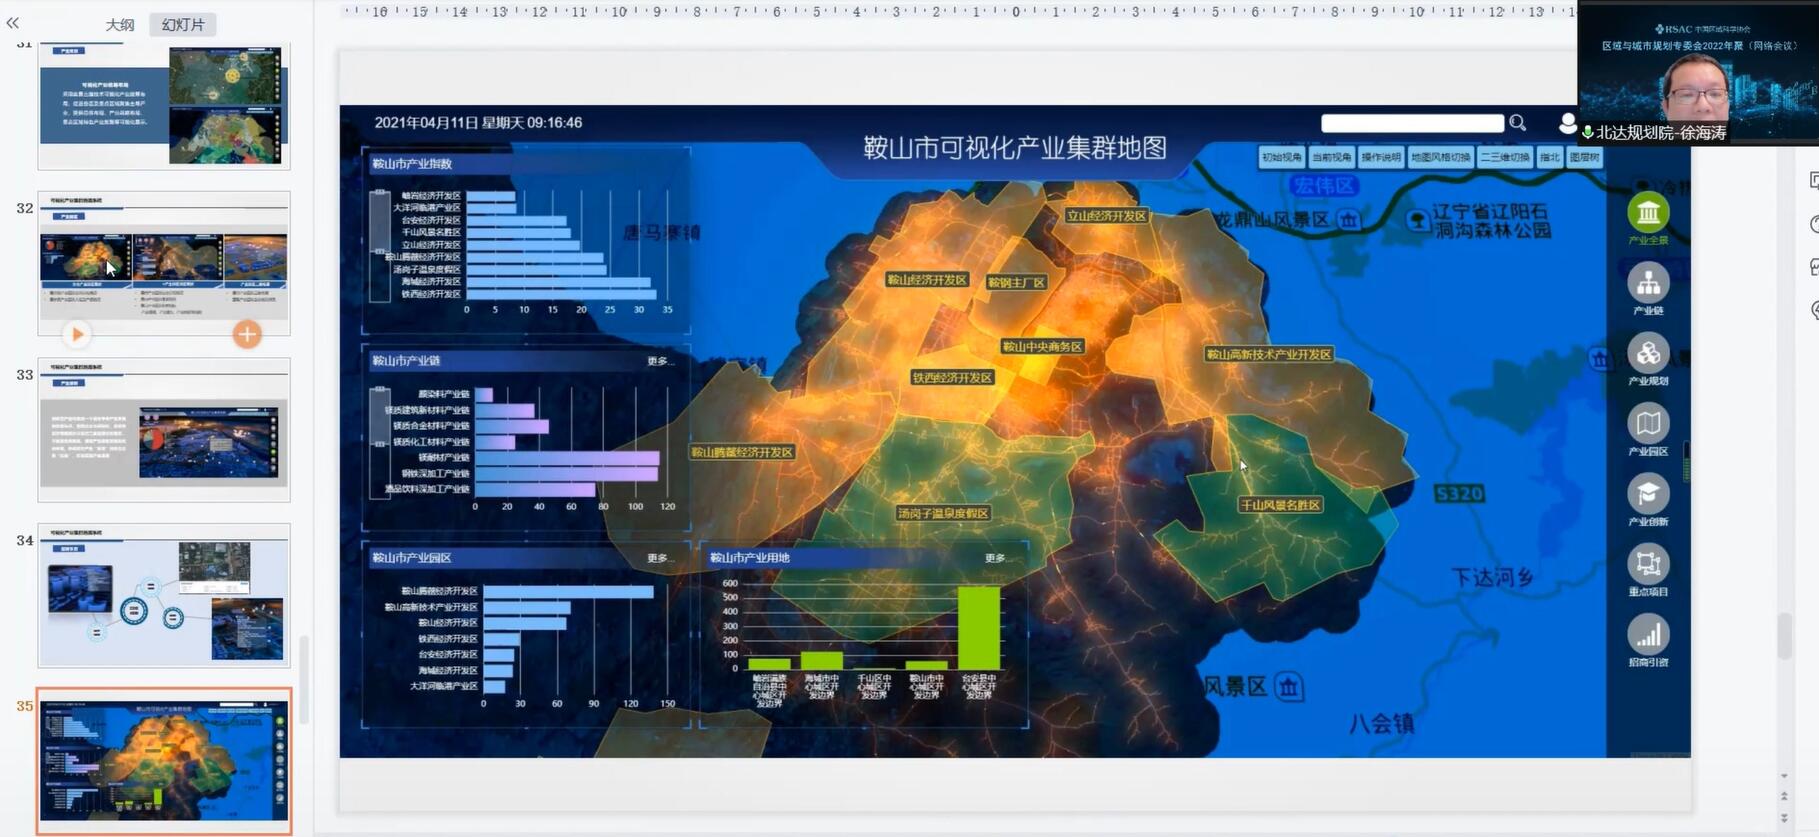Click the 鞍山市产业指数 panel title

point(412,164)
